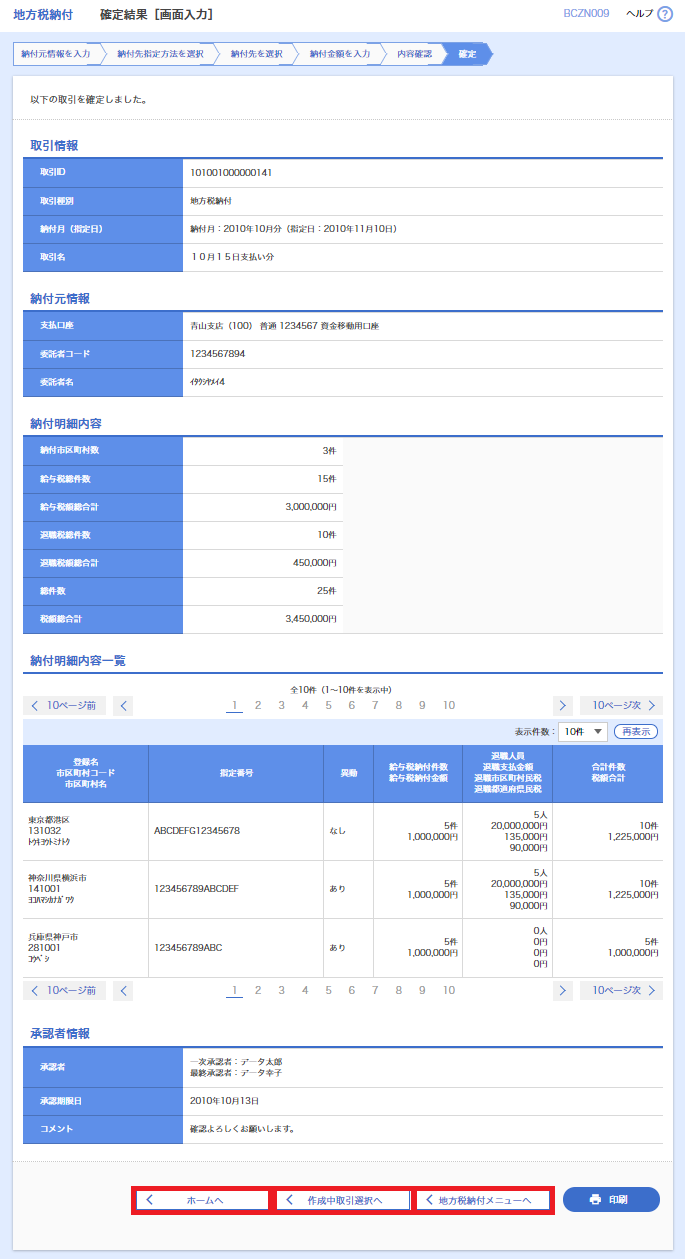Viewport: 685px width, 1259px height.
Task: Click the screen ID BCZN009
Action: [587, 14]
